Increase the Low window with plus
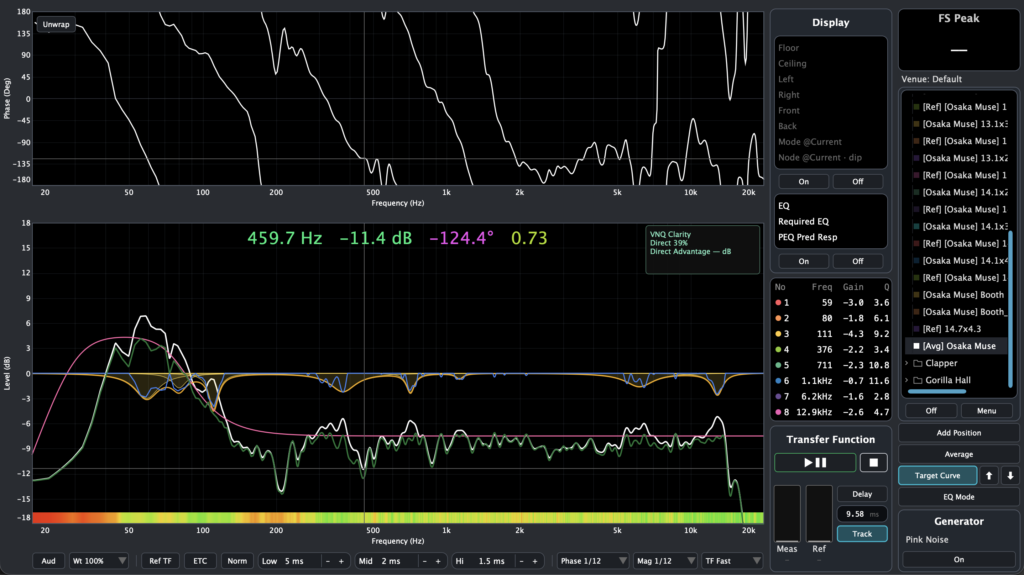Image resolution: width=1024 pixels, height=575 pixels. coord(341,561)
